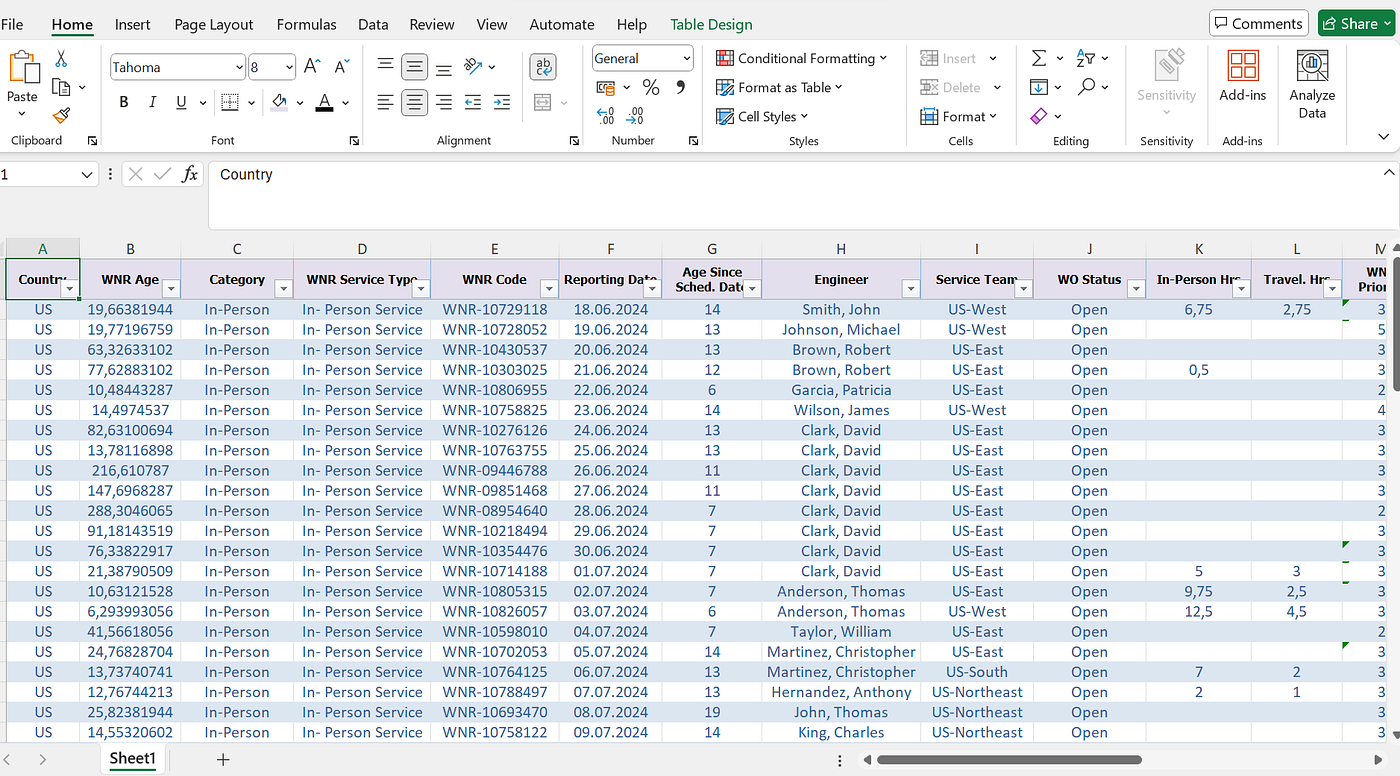1400x776 pixels.
Task: Open the Tahoma font name dropdown
Action: click(239, 67)
